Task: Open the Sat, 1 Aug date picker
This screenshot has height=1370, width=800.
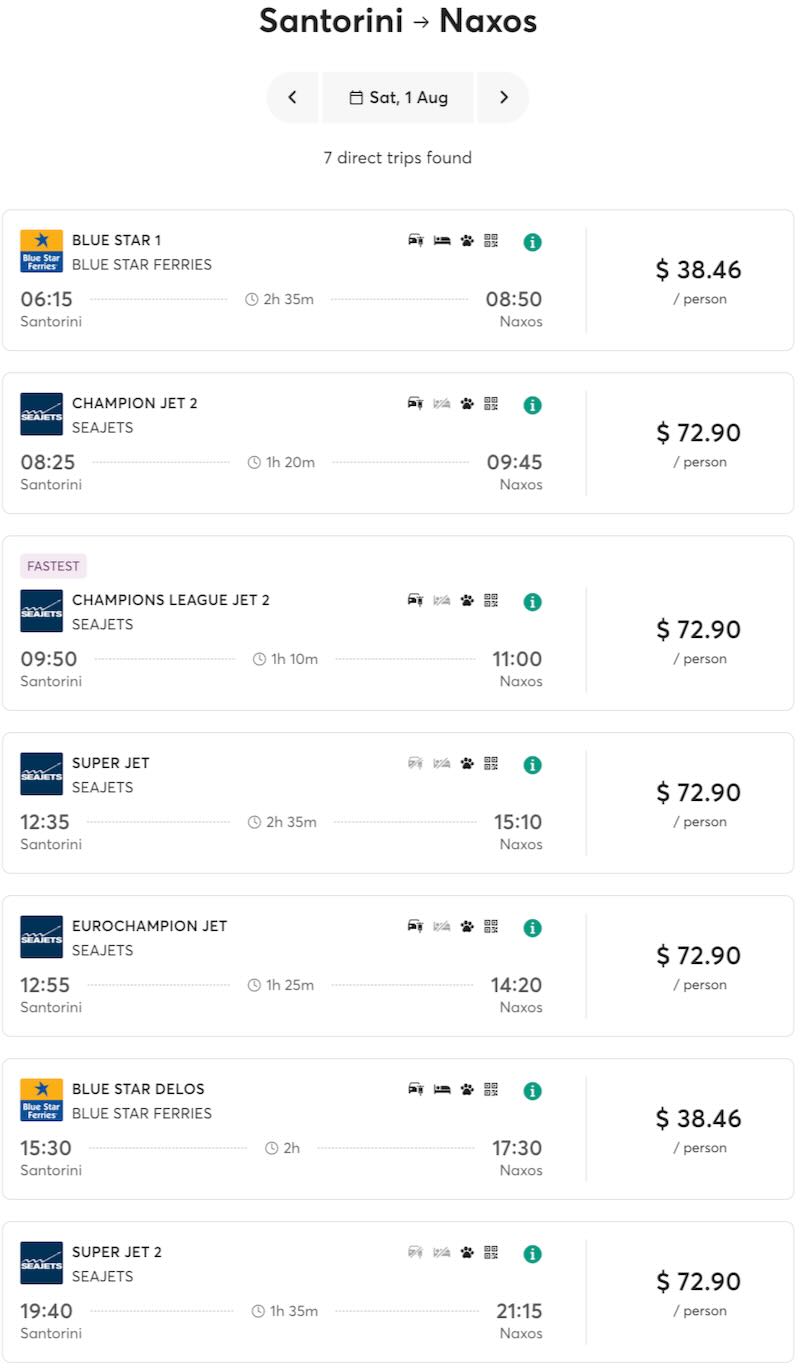Action: click(398, 97)
